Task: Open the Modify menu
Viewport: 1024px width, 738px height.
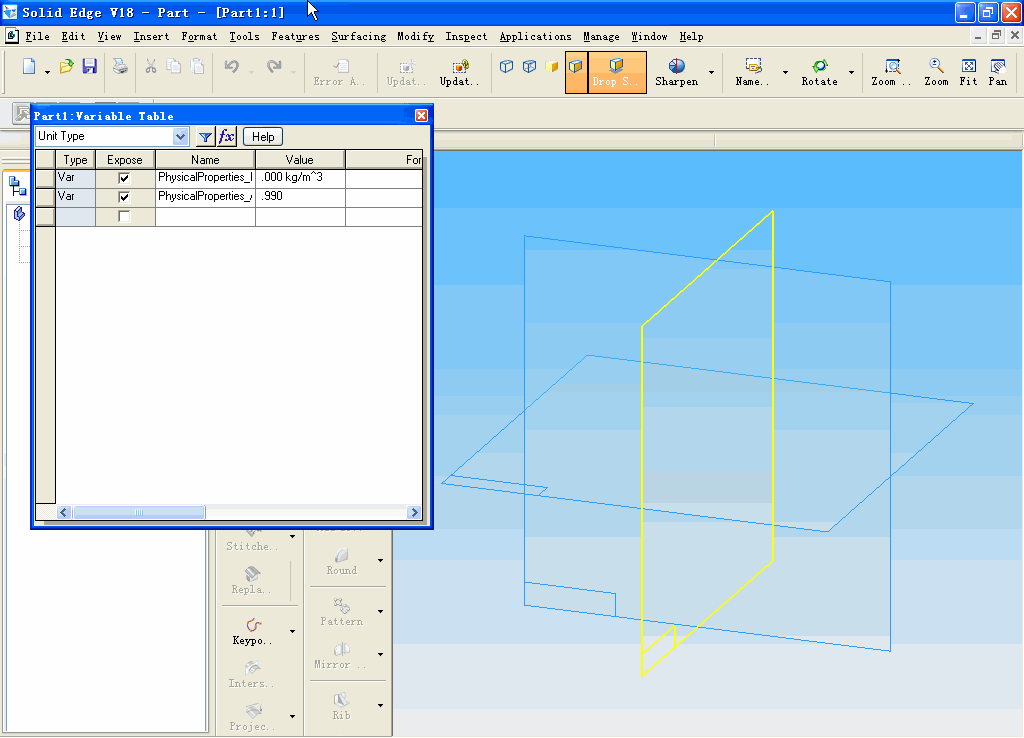Action: (x=415, y=37)
